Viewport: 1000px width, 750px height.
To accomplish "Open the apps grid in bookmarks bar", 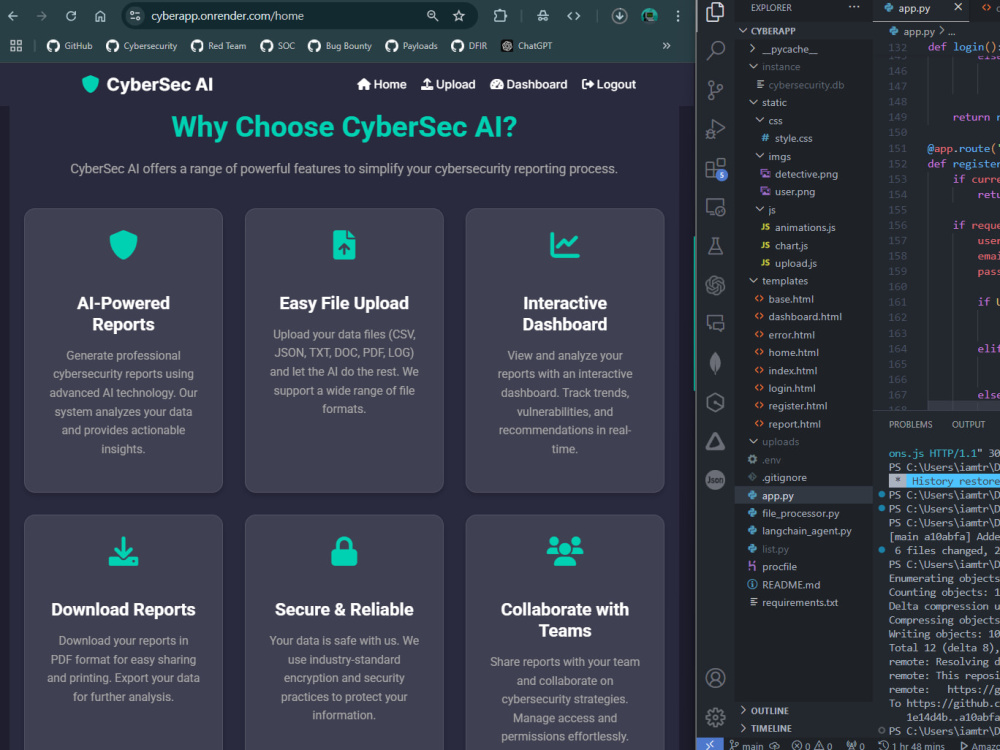I will 16,45.
